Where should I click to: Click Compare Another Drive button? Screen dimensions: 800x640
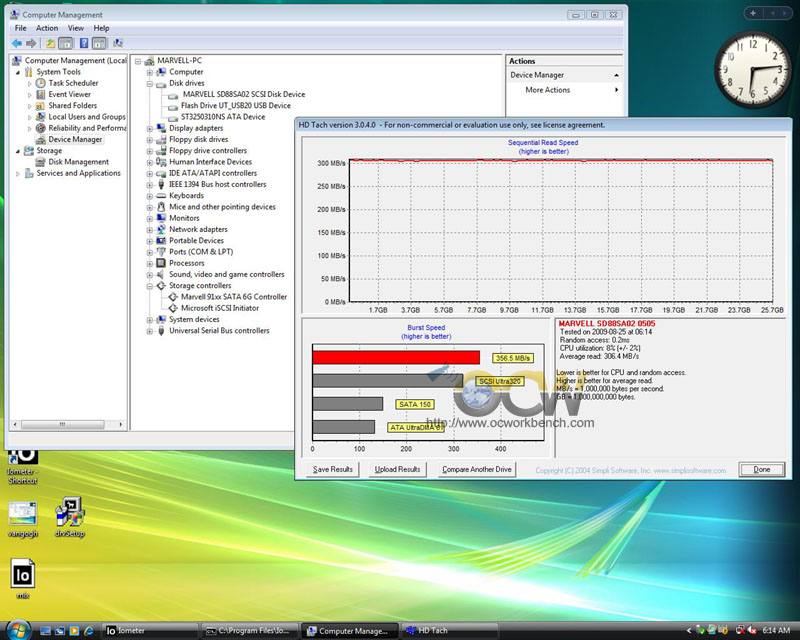[x=477, y=470]
